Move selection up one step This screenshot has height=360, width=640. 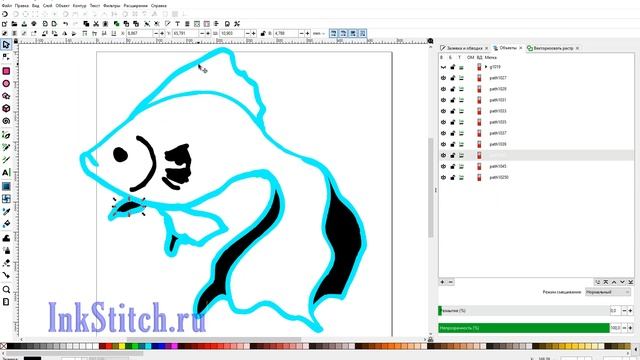(x=614, y=282)
